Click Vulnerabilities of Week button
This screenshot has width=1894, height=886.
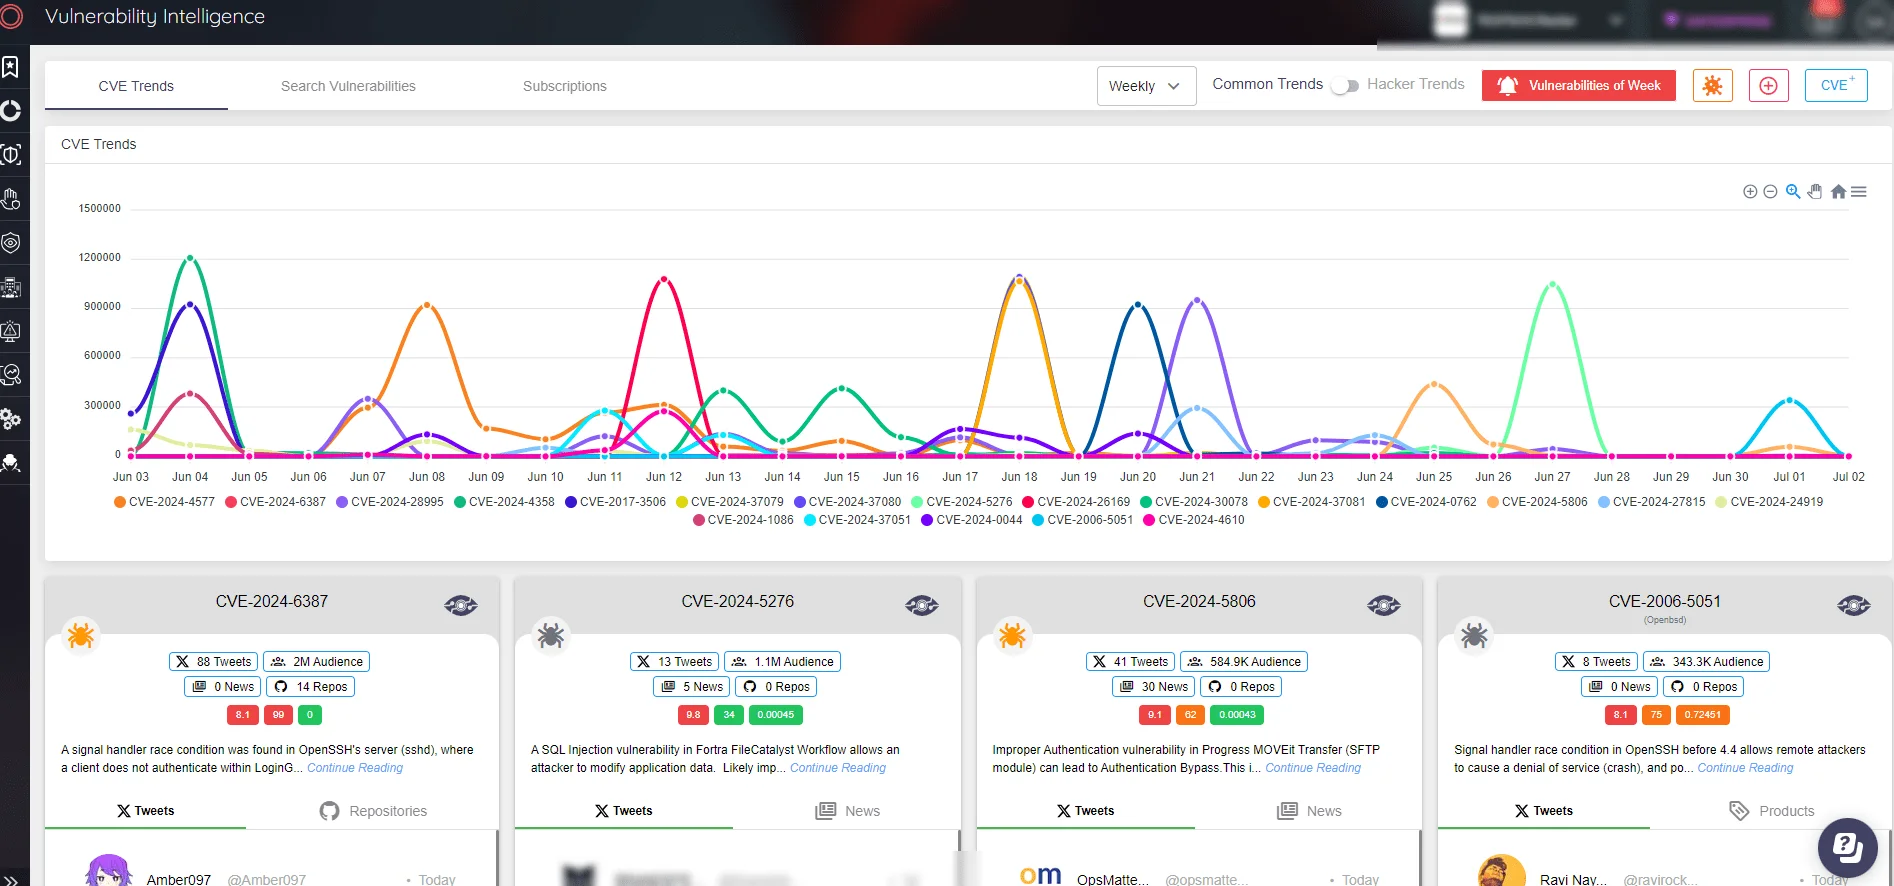pos(1578,85)
